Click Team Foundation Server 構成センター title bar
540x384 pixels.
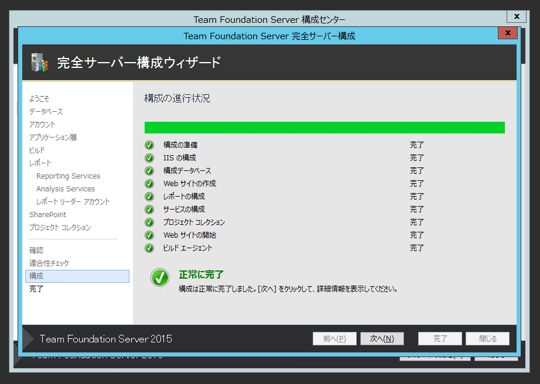269,19
